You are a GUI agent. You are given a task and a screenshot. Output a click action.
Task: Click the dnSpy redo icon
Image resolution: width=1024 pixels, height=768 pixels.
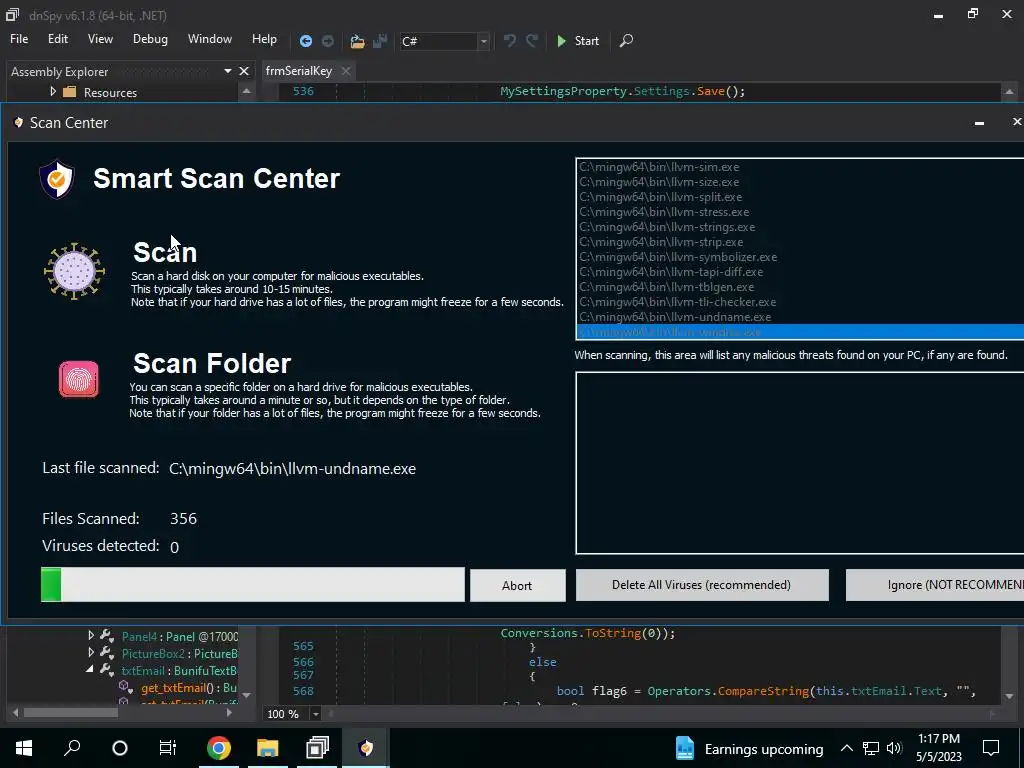(x=532, y=40)
